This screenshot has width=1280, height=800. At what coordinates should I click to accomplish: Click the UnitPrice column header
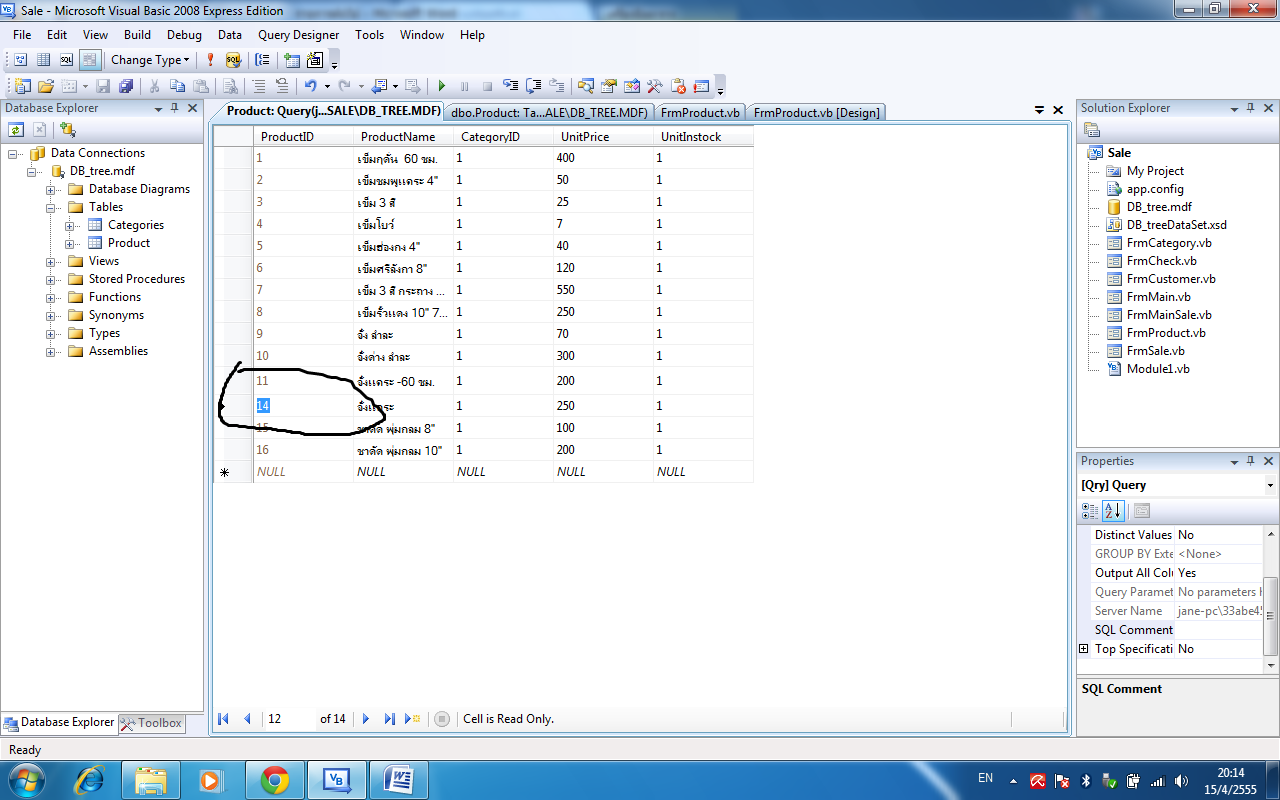603,137
